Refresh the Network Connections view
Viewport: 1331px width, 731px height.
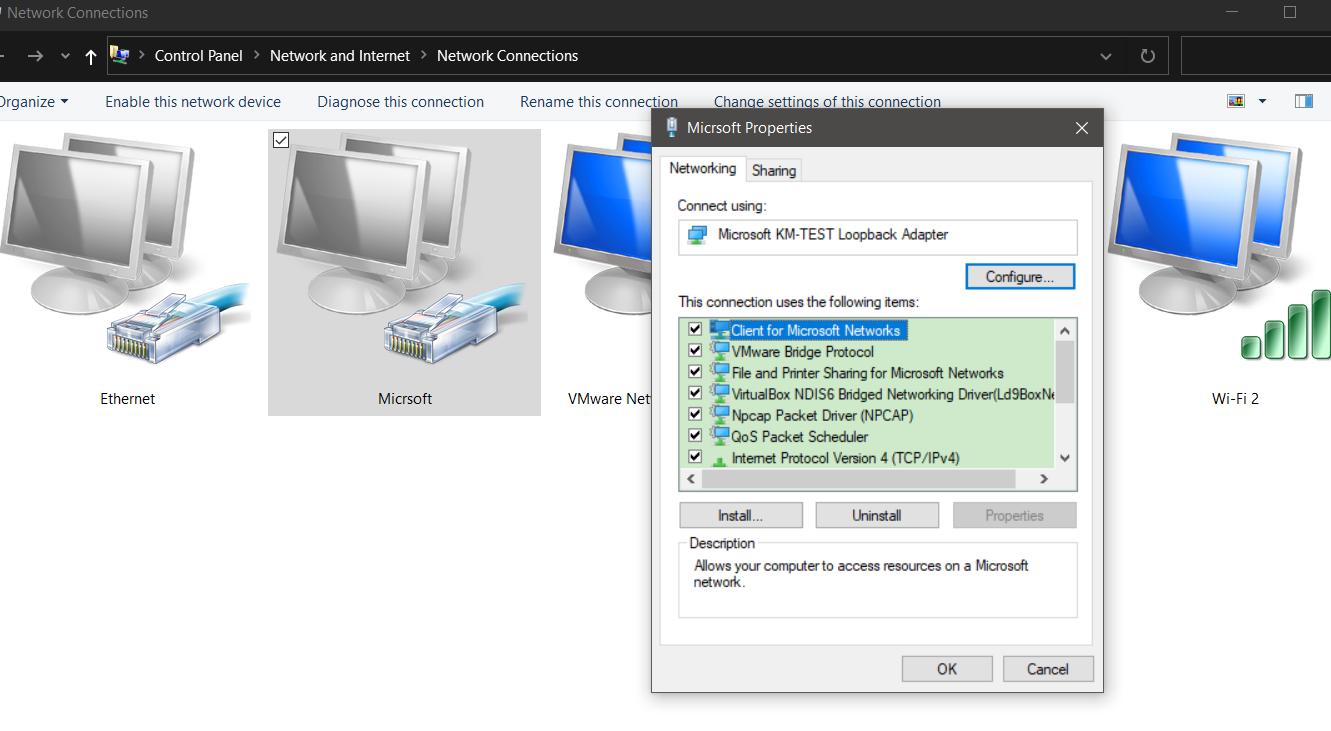1148,56
